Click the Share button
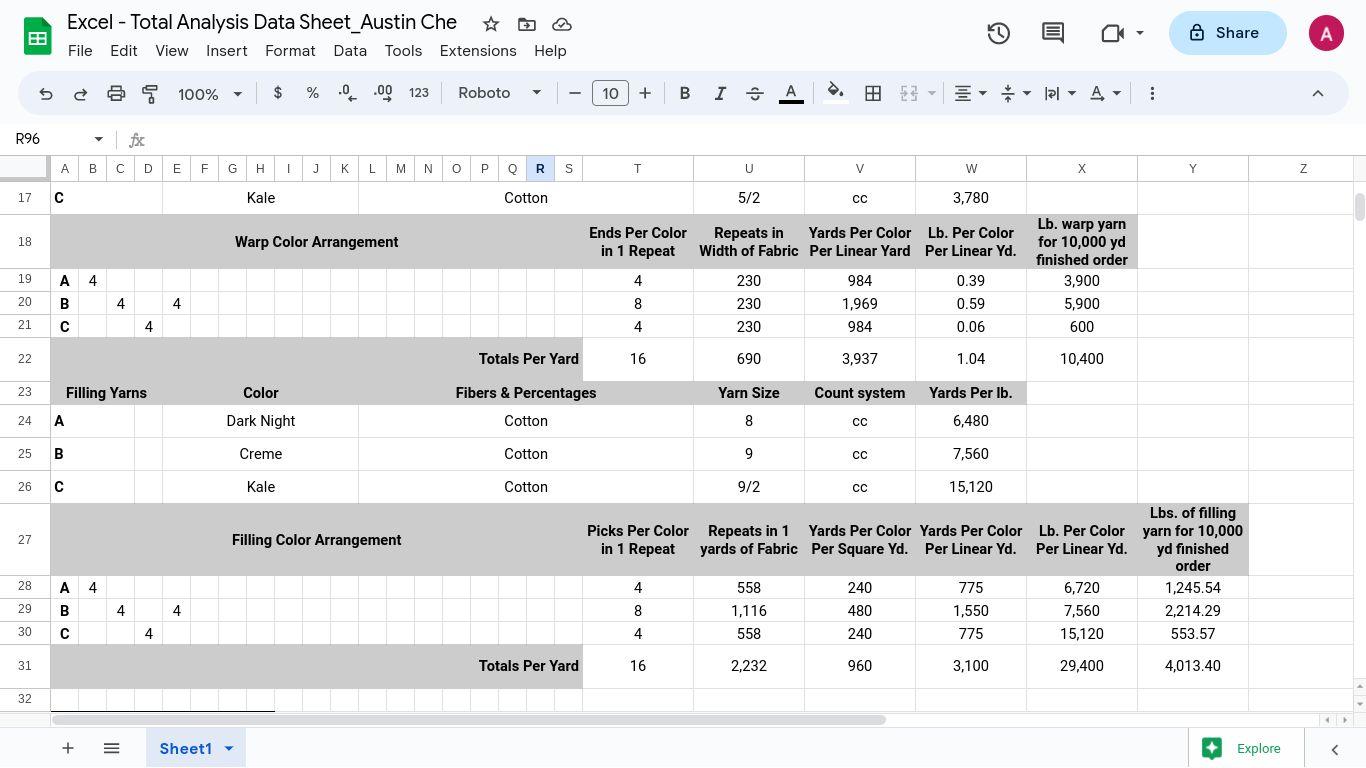1366x768 pixels. pyautogui.click(x=1227, y=33)
